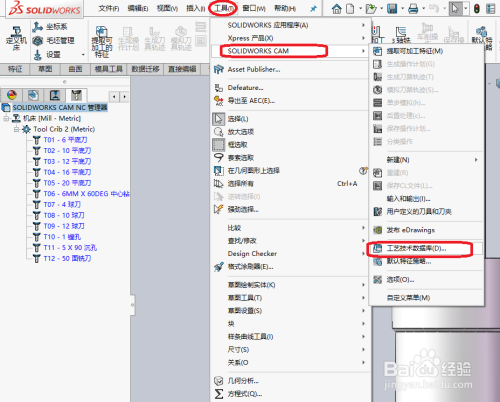Collapse the 机床 [Mill - Metric] node

click(6, 118)
